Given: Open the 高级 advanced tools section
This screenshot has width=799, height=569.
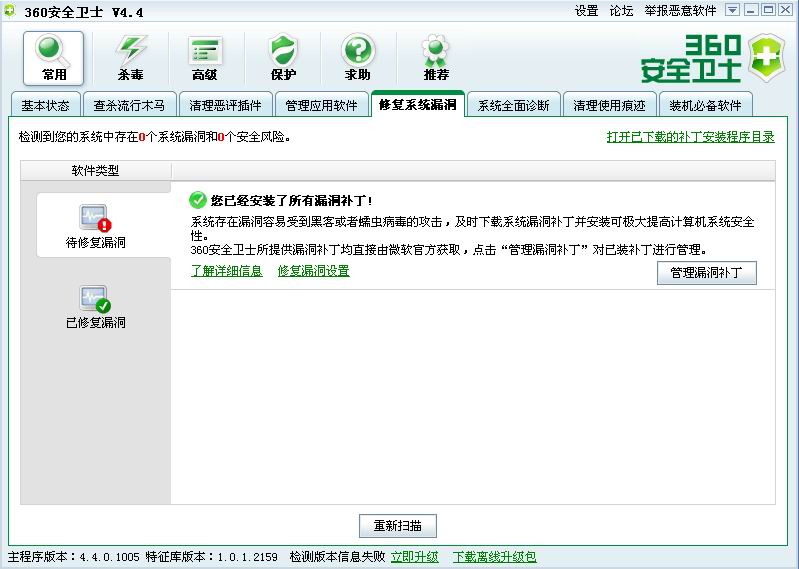Looking at the screenshot, I should click(205, 58).
